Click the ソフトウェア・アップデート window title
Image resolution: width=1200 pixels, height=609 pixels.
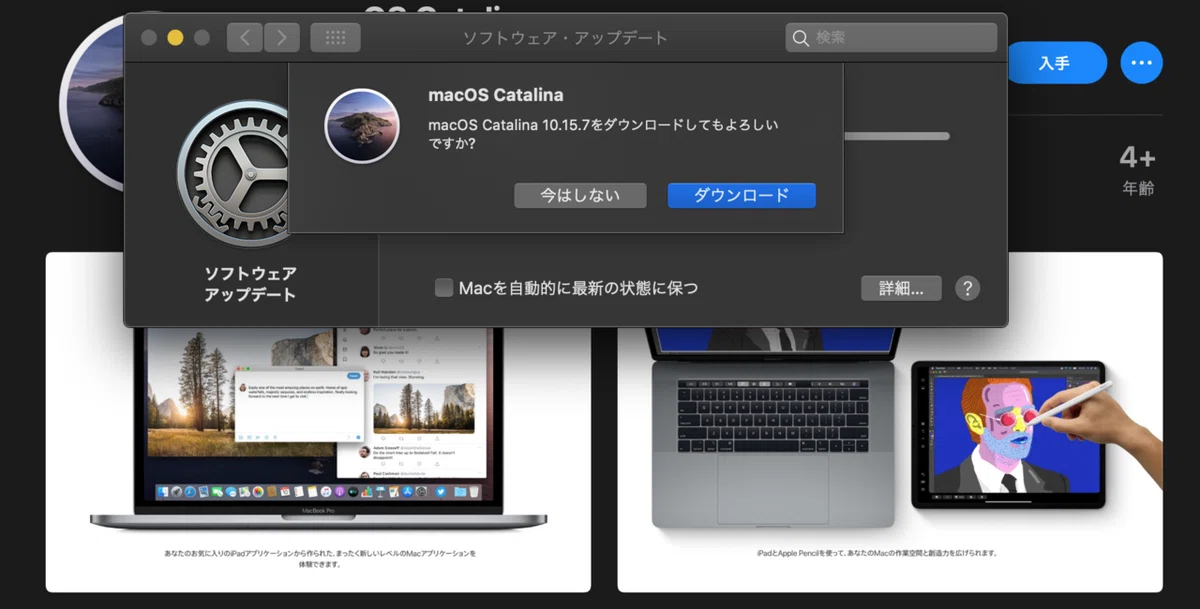coord(565,38)
